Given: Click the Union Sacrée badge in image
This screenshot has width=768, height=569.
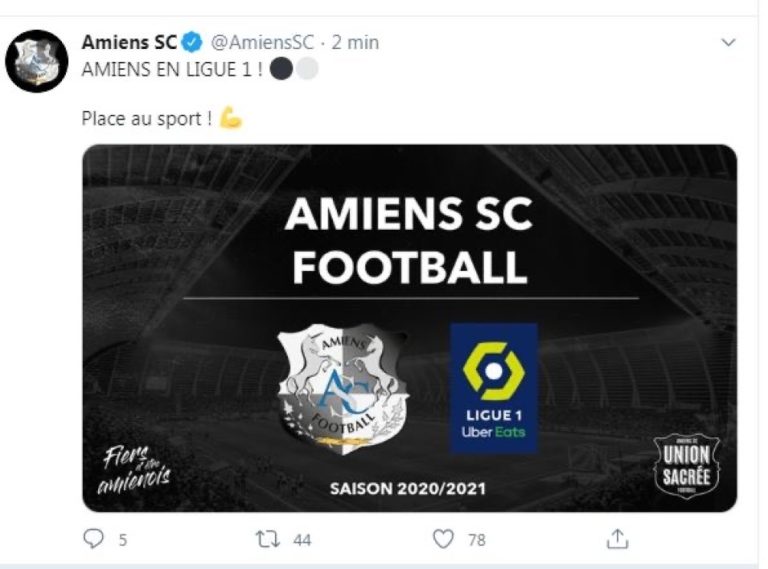Looking at the screenshot, I should (x=686, y=466).
